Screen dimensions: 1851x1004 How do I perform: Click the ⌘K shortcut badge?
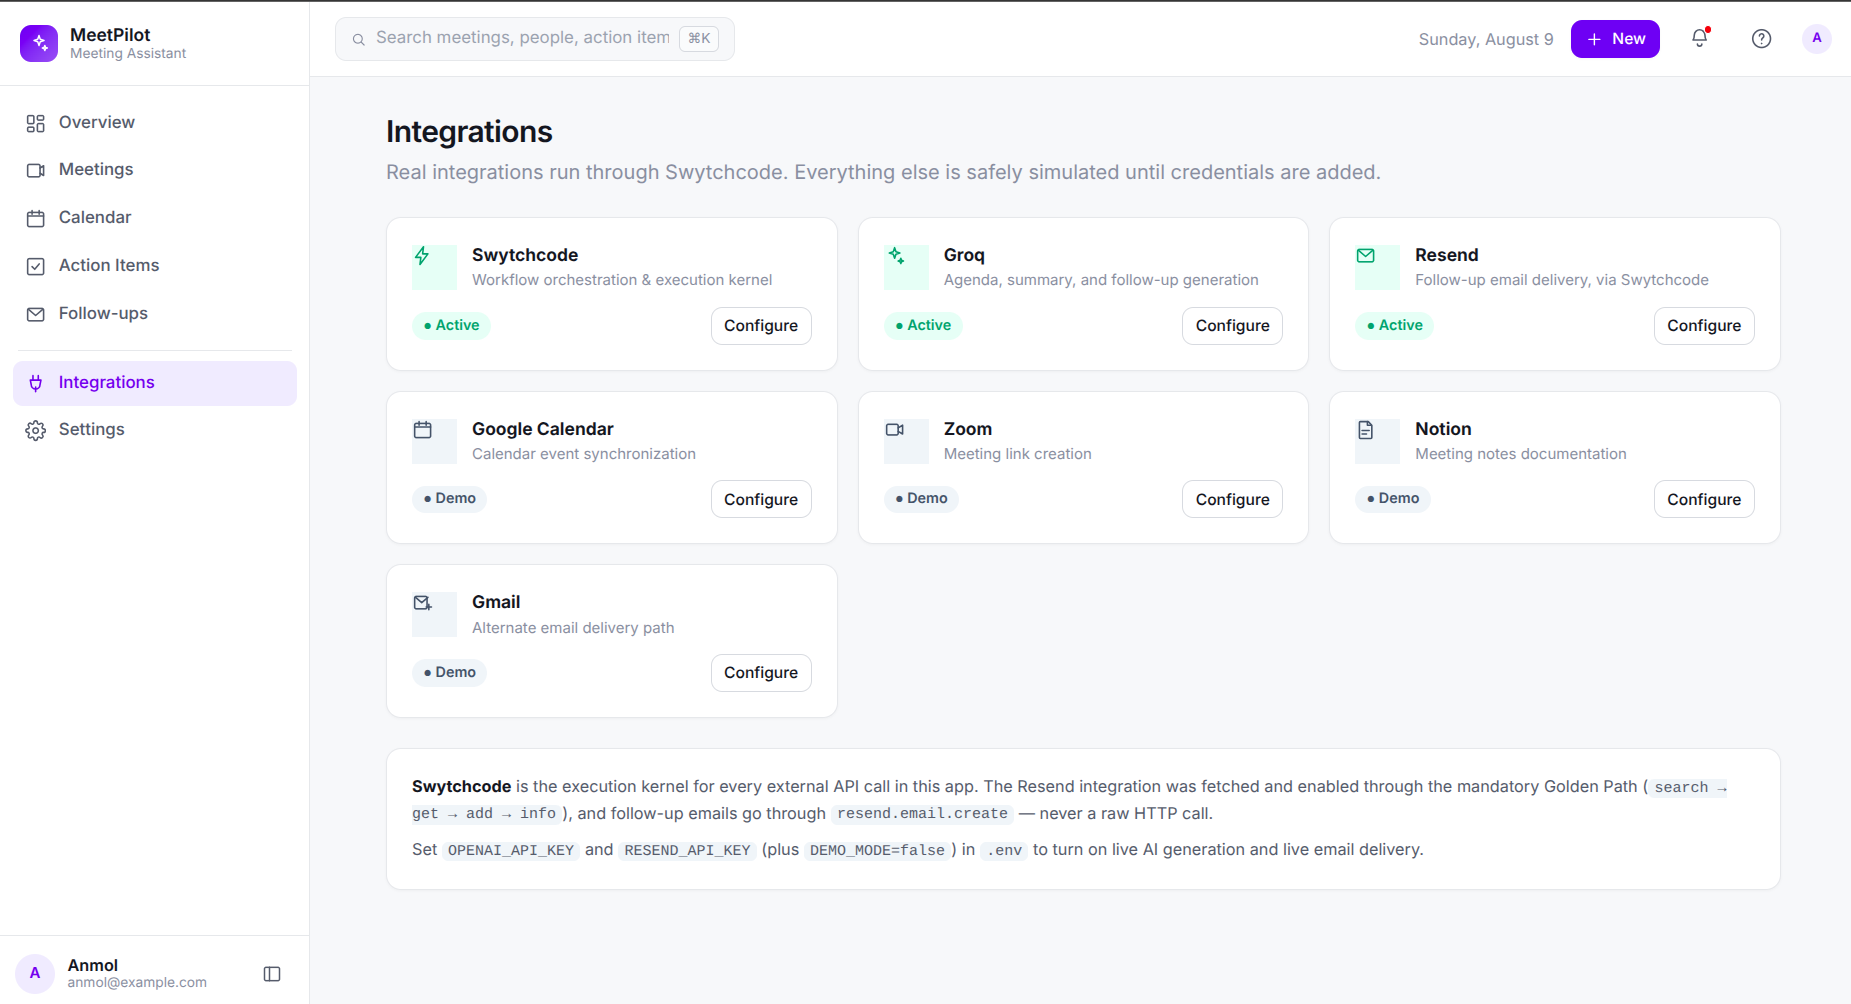click(x=699, y=38)
